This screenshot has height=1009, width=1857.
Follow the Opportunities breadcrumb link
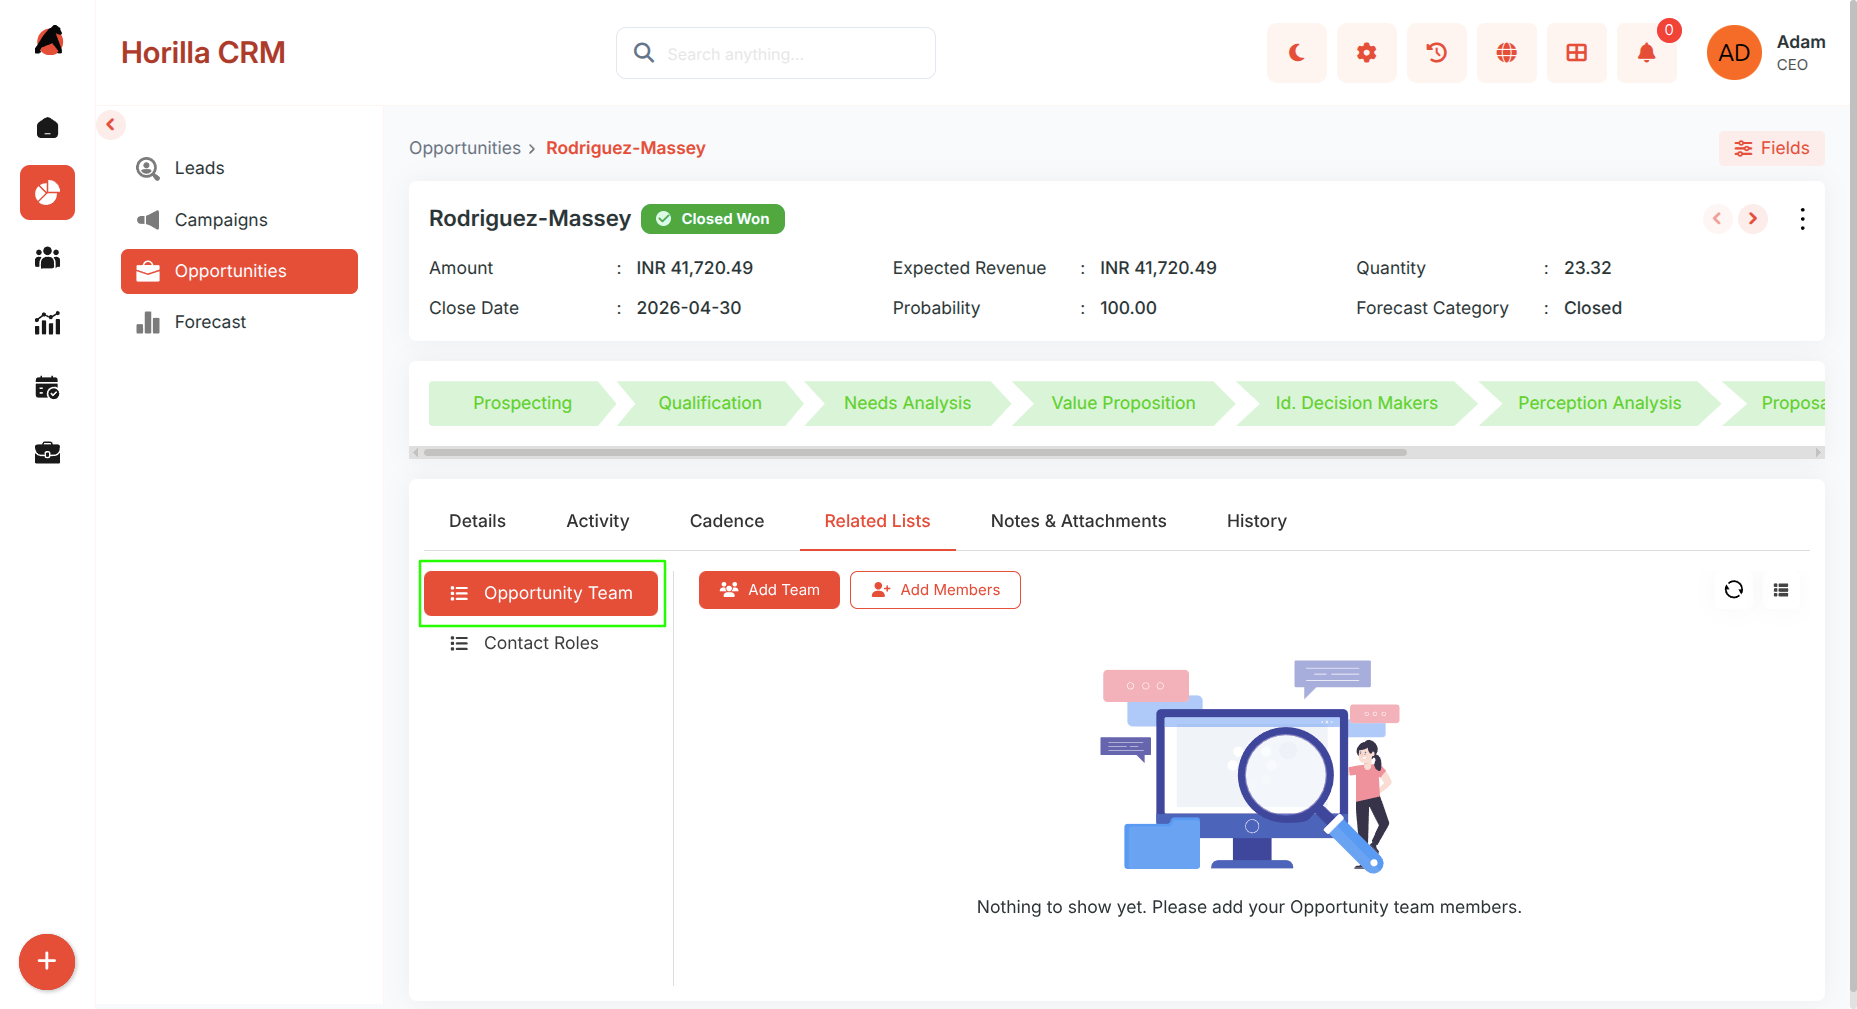(465, 148)
